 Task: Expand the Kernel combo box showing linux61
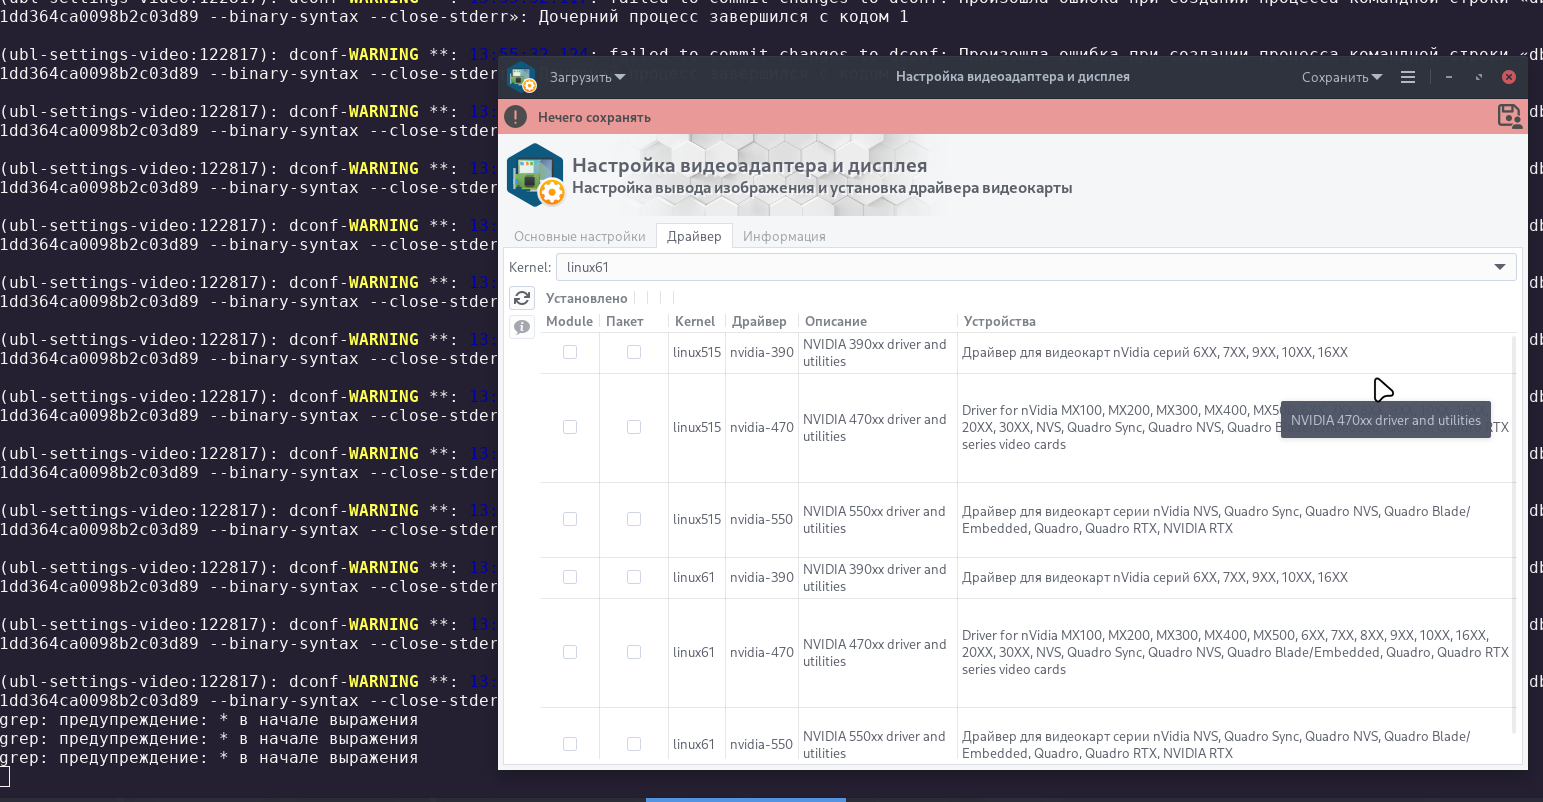(x=1036, y=267)
